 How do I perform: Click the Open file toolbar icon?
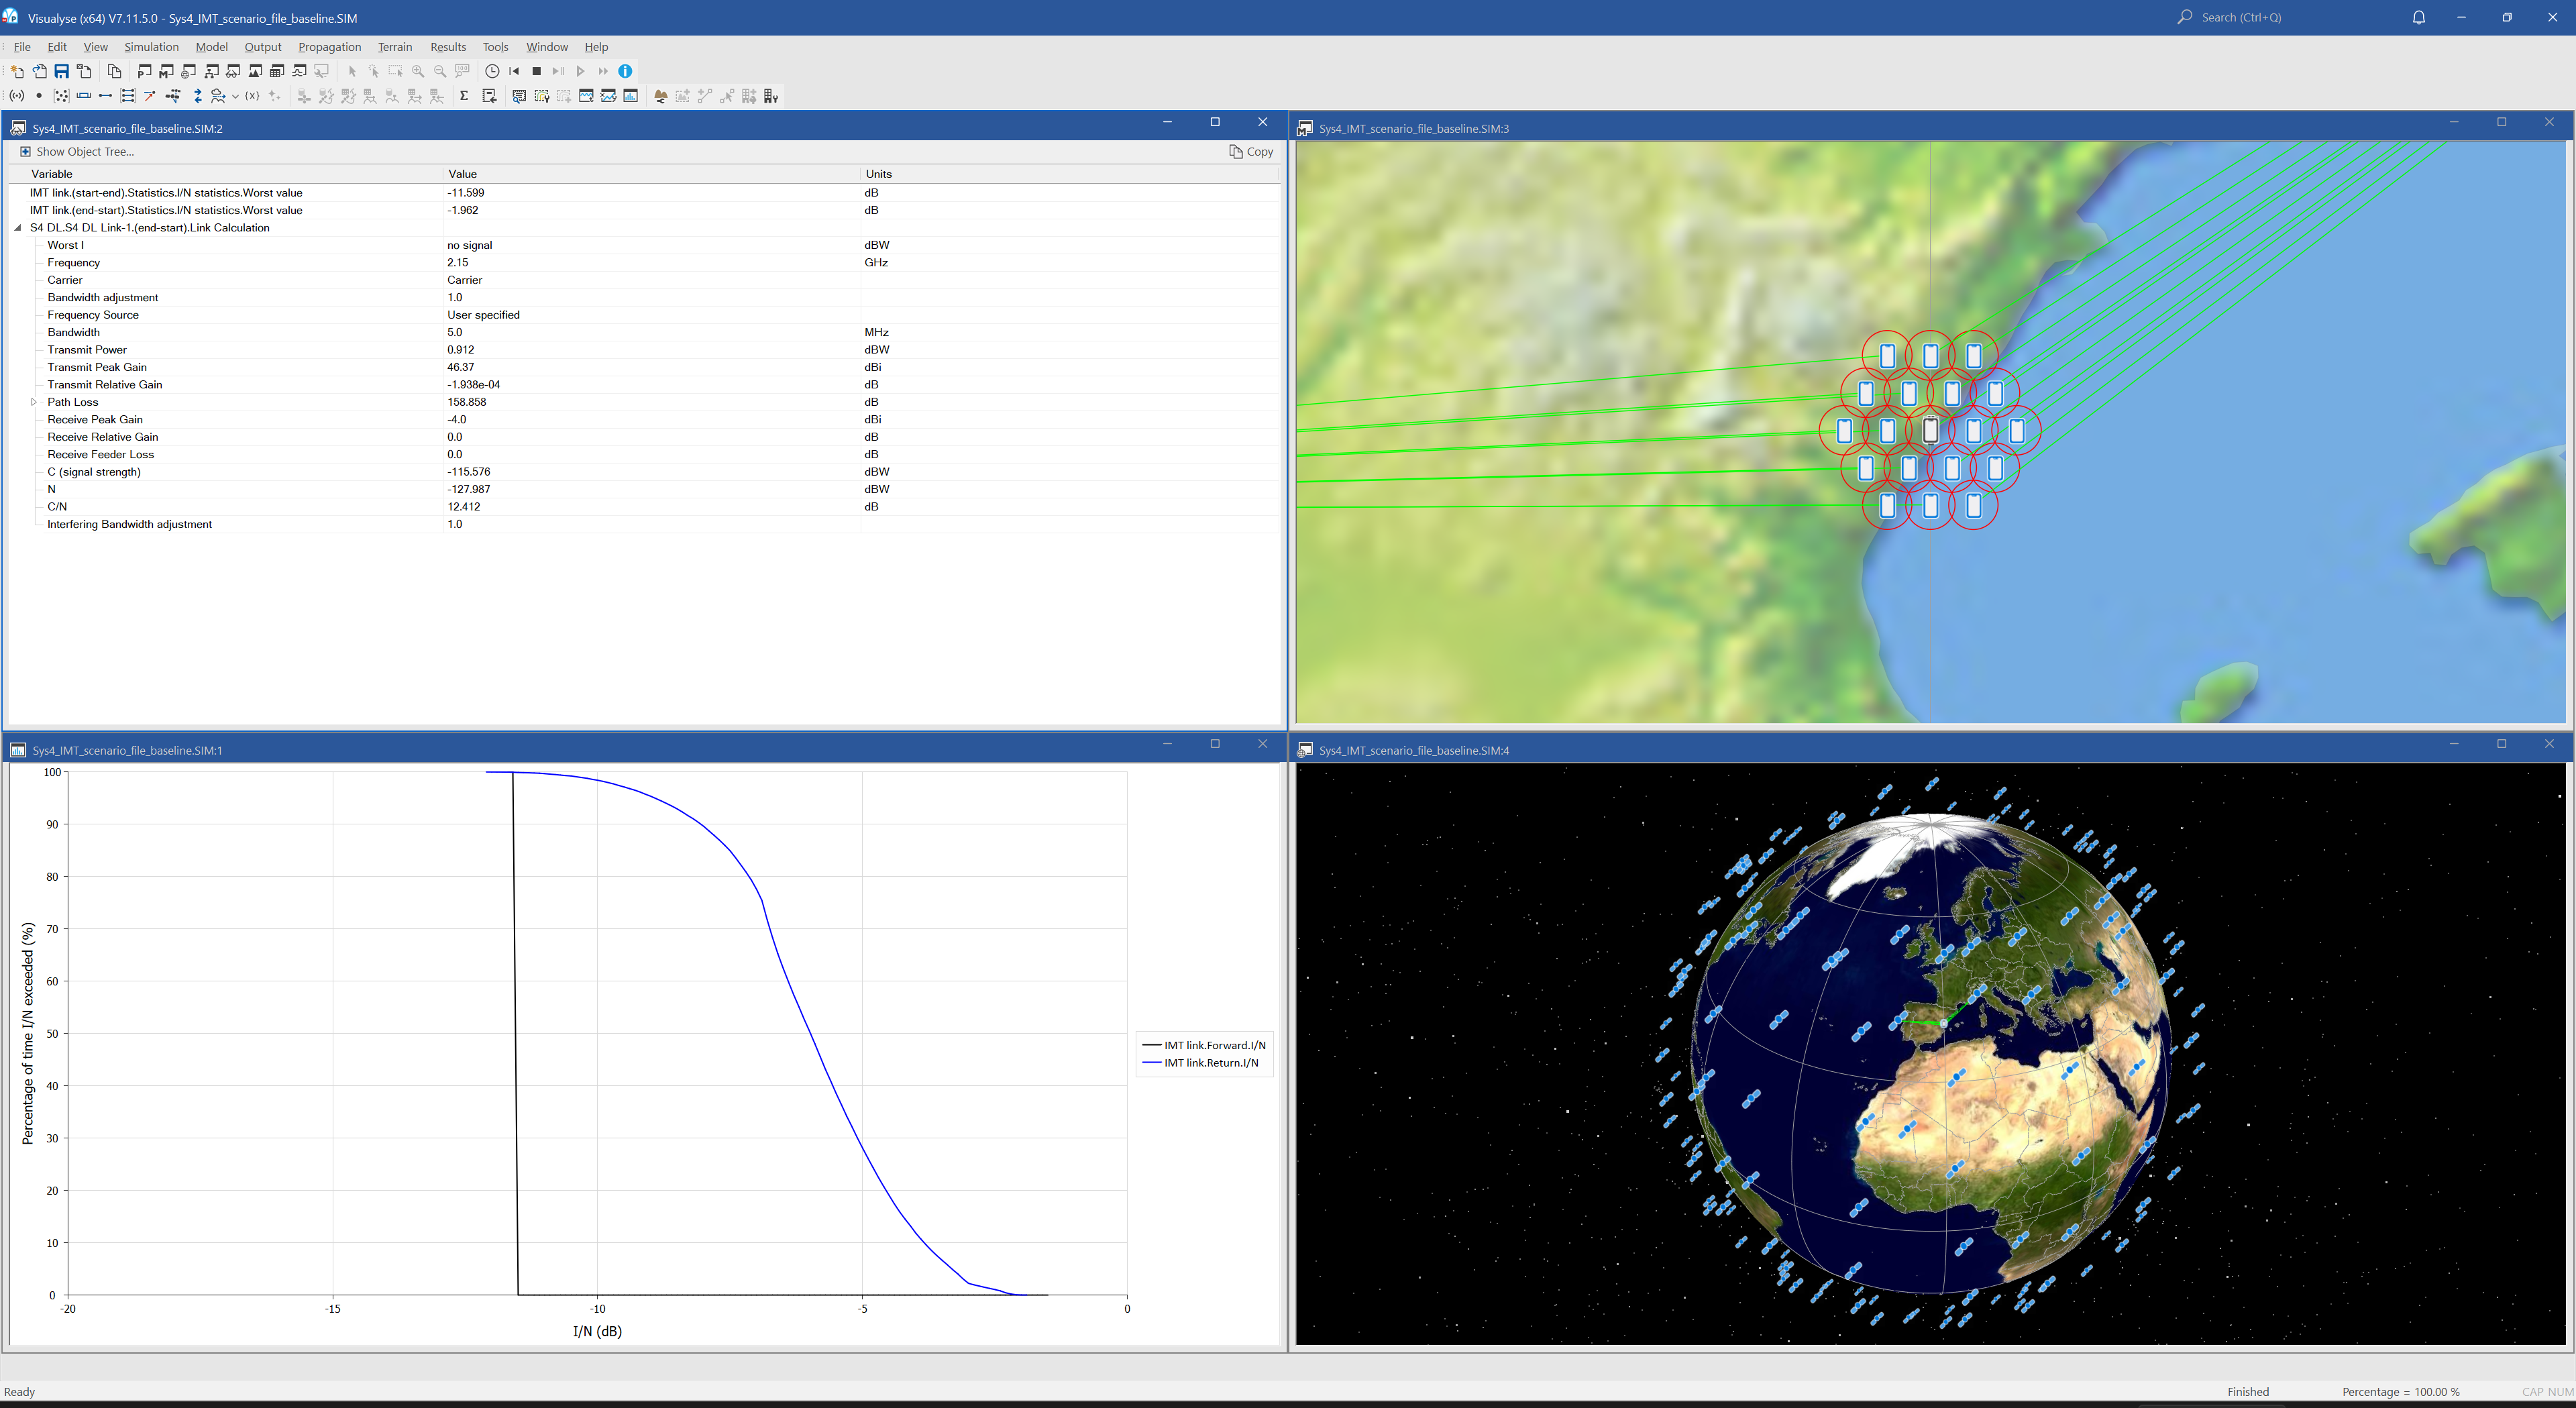coord(39,71)
